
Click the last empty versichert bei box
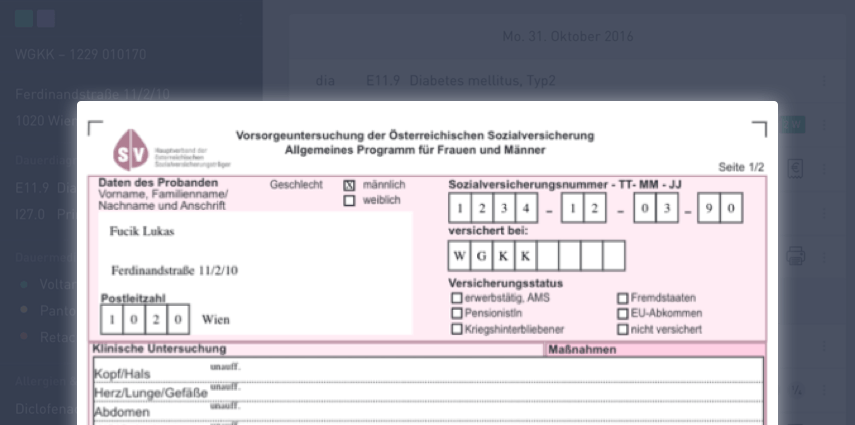(x=613, y=256)
